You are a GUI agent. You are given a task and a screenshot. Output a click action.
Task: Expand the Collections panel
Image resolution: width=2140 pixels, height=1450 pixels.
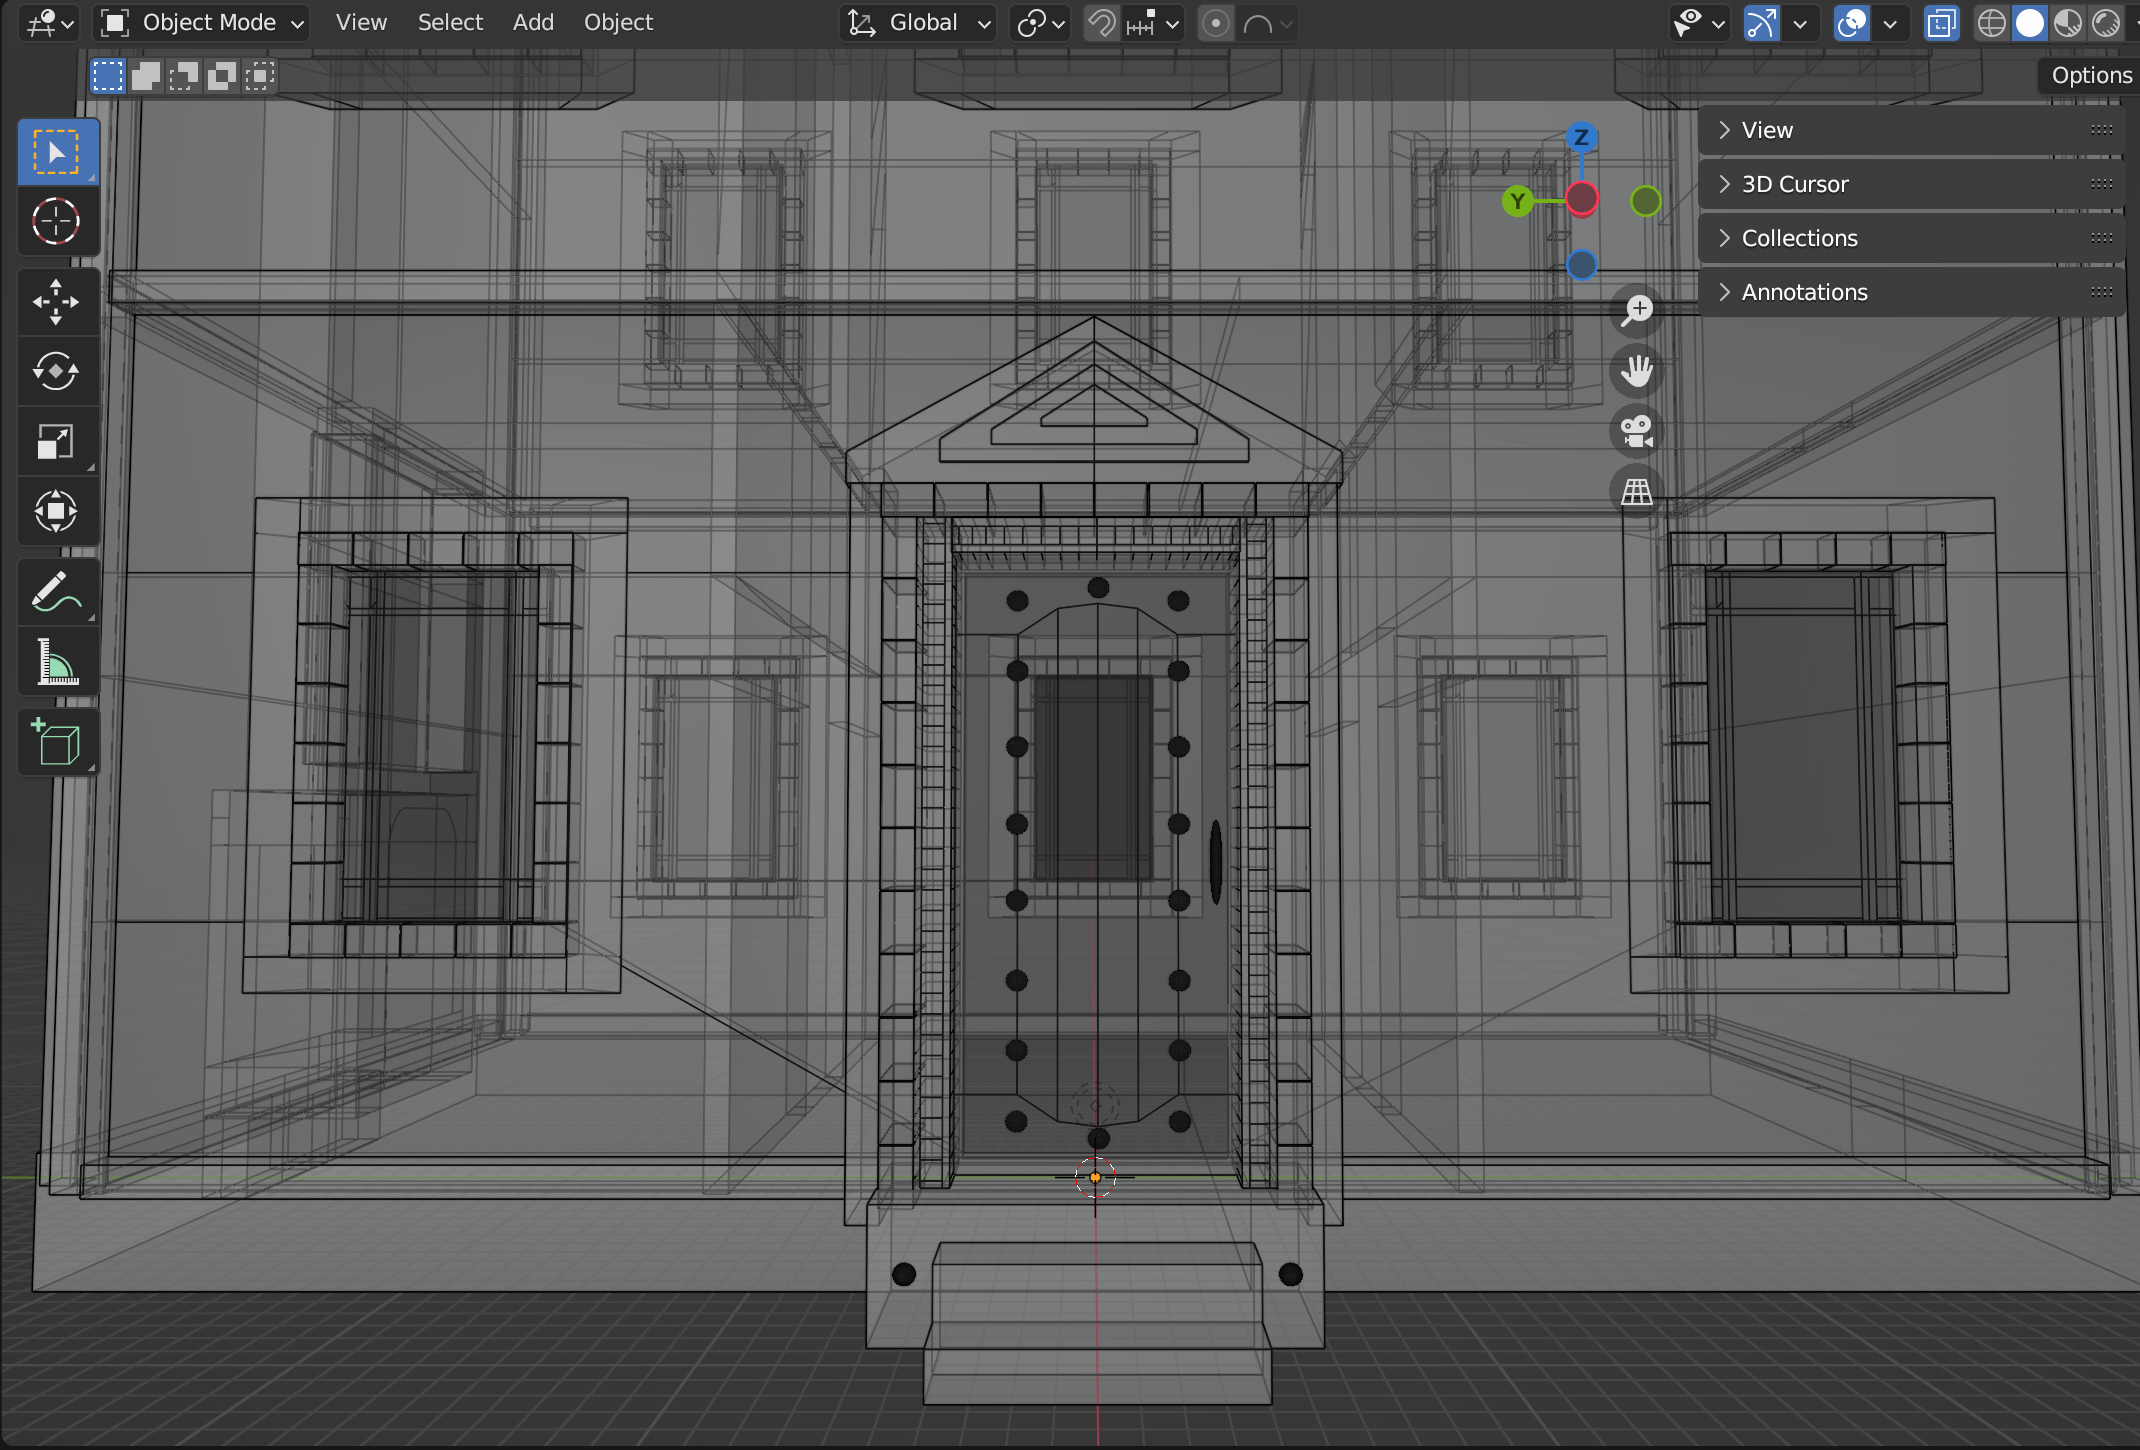(1799, 238)
